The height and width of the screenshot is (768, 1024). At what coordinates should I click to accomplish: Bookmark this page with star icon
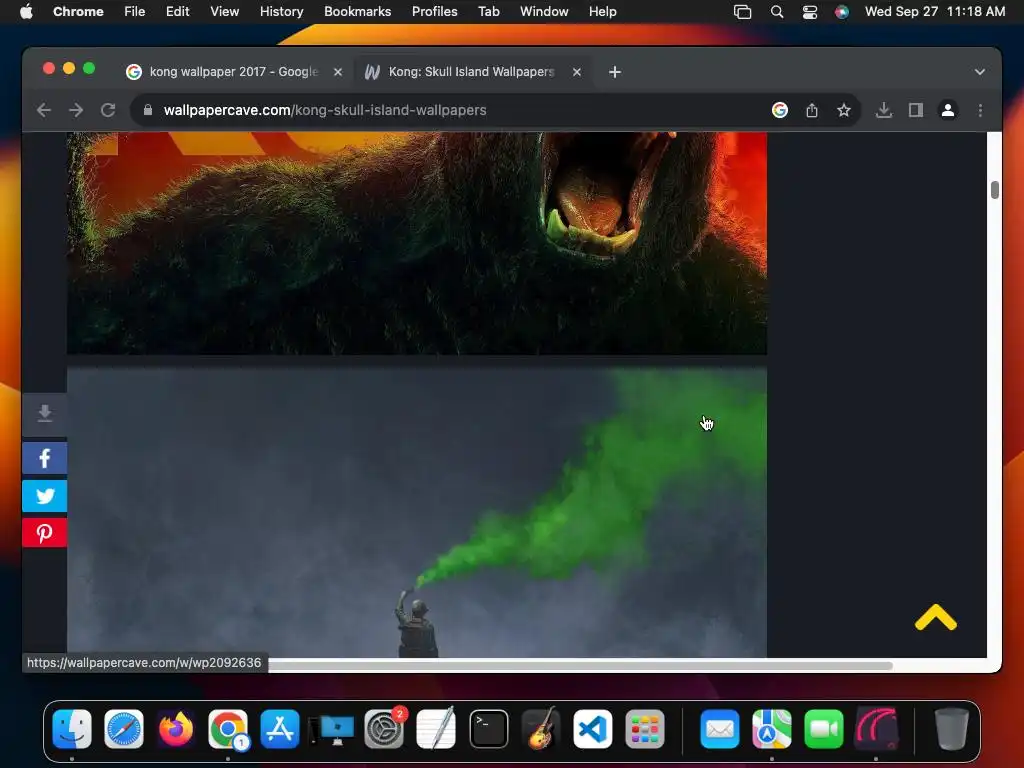(x=844, y=110)
